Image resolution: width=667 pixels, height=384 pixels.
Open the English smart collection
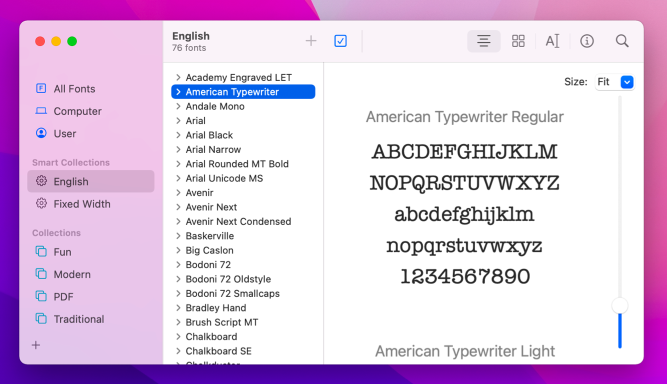pos(91,182)
